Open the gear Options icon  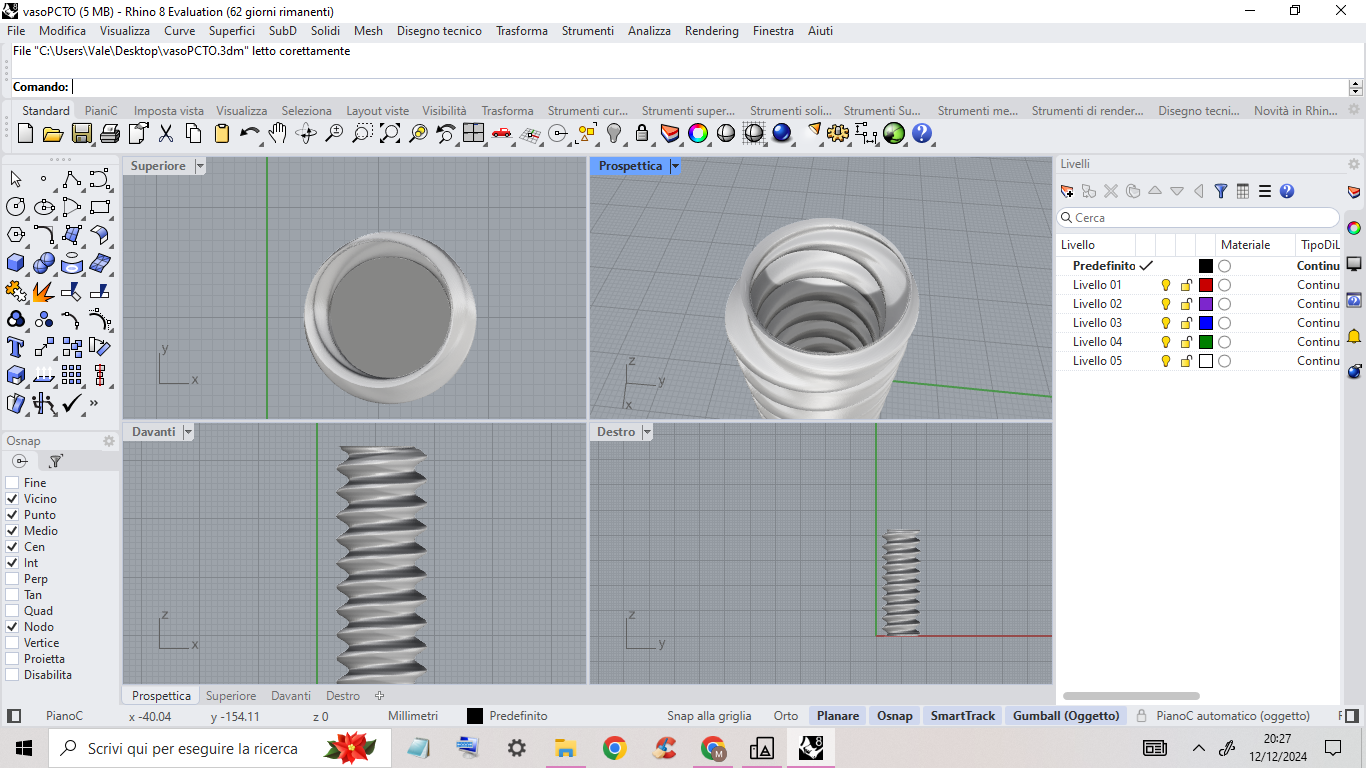point(838,133)
